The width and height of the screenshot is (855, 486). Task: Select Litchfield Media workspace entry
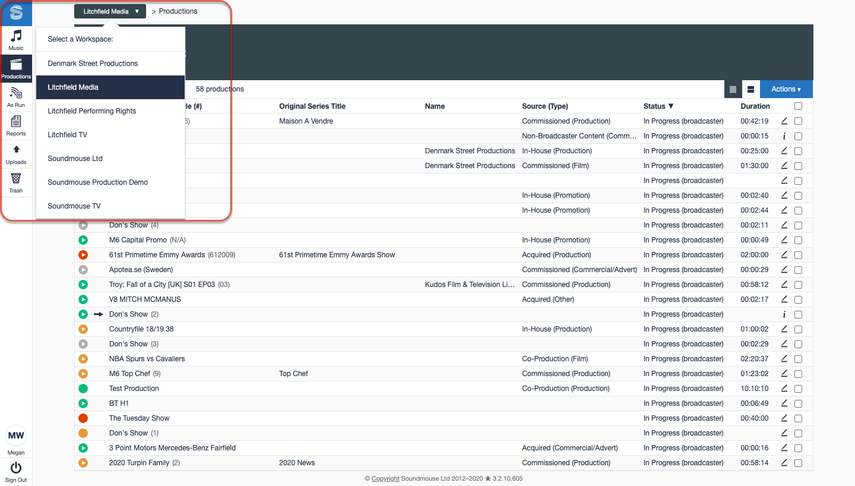click(x=110, y=87)
